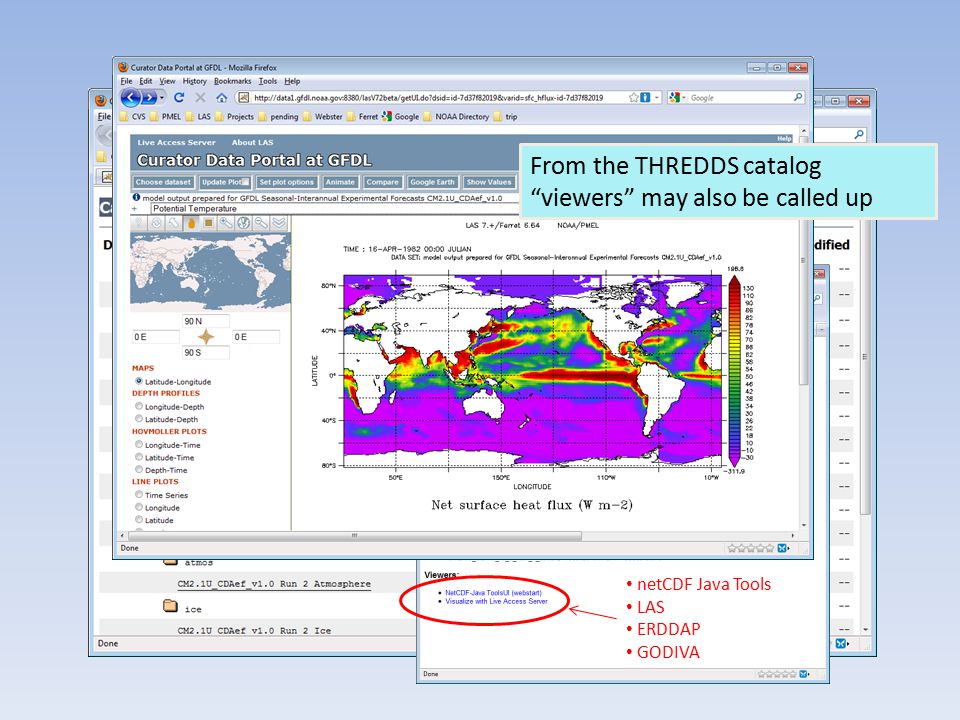Click the globe full-extent map tool
This screenshot has height=720, width=960.
tap(244, 223)
